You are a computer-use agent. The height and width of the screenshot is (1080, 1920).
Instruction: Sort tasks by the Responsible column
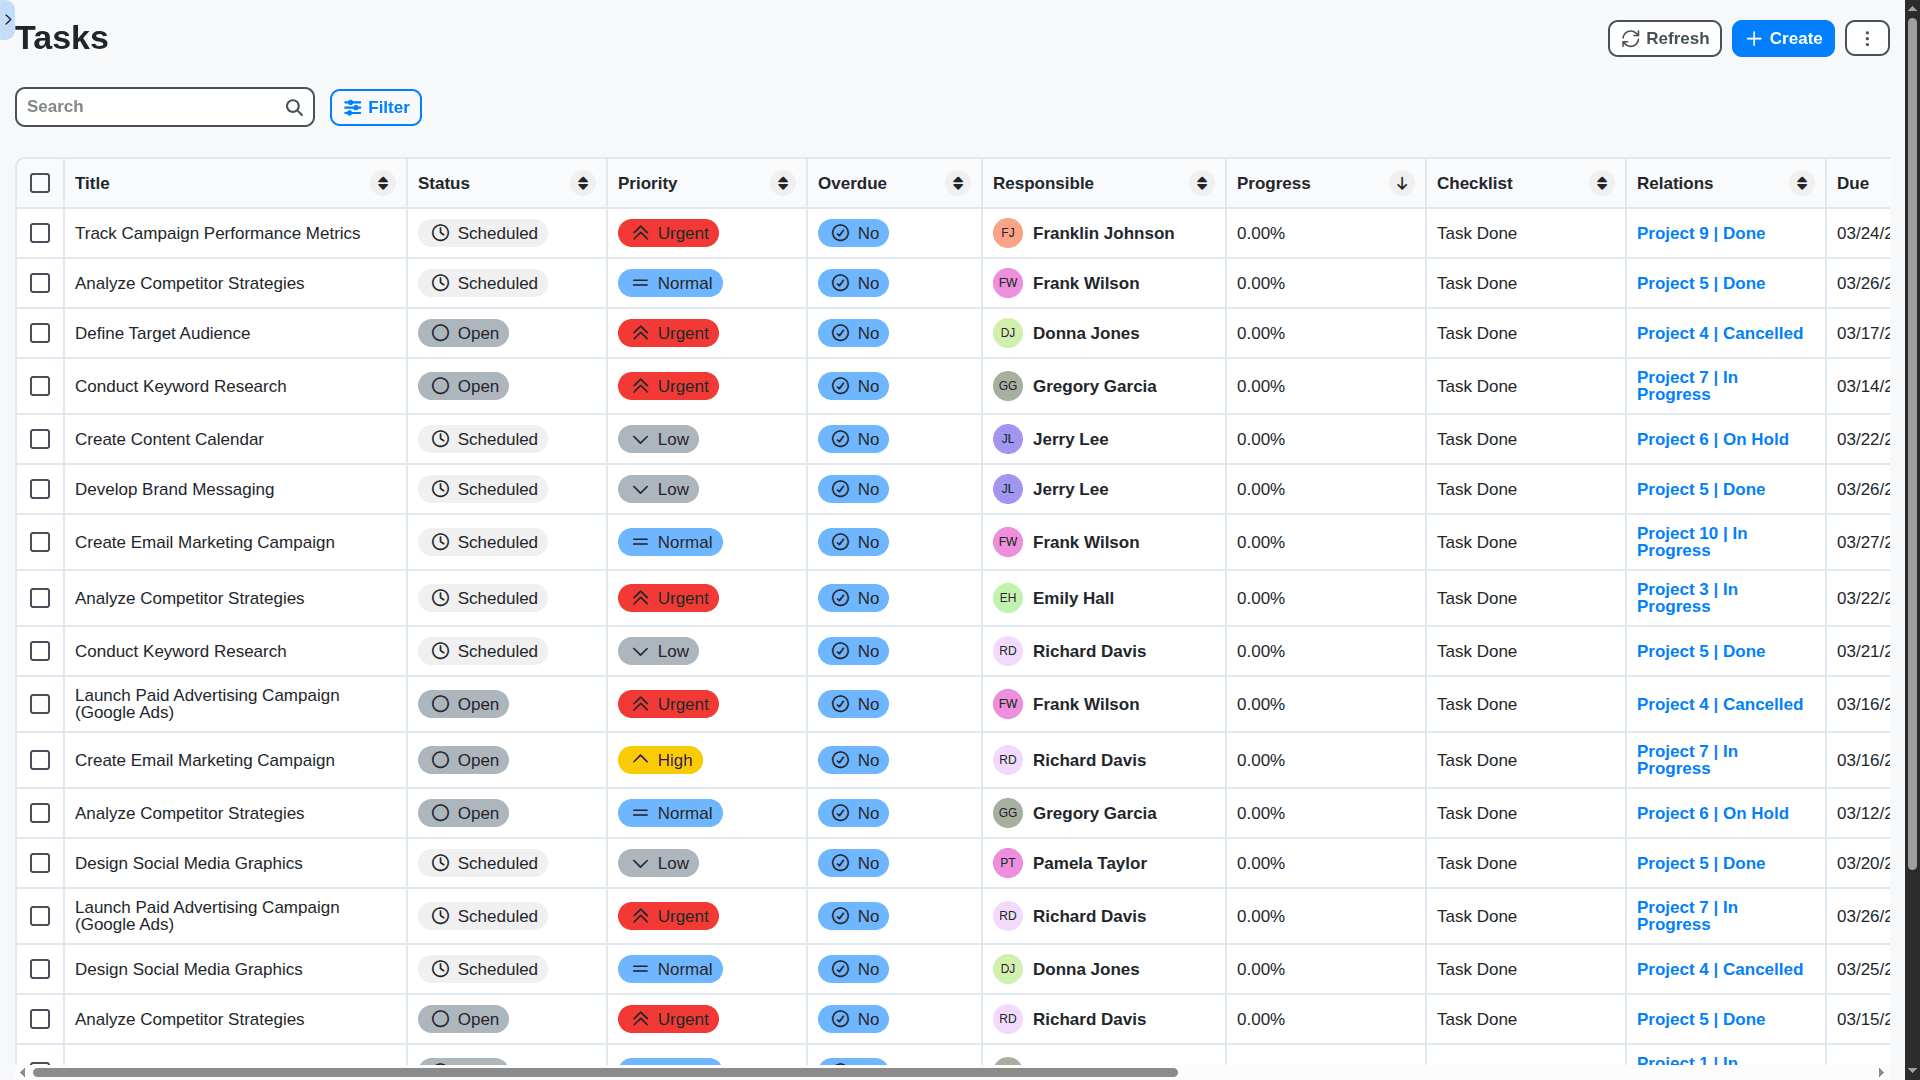point(1201,183)
